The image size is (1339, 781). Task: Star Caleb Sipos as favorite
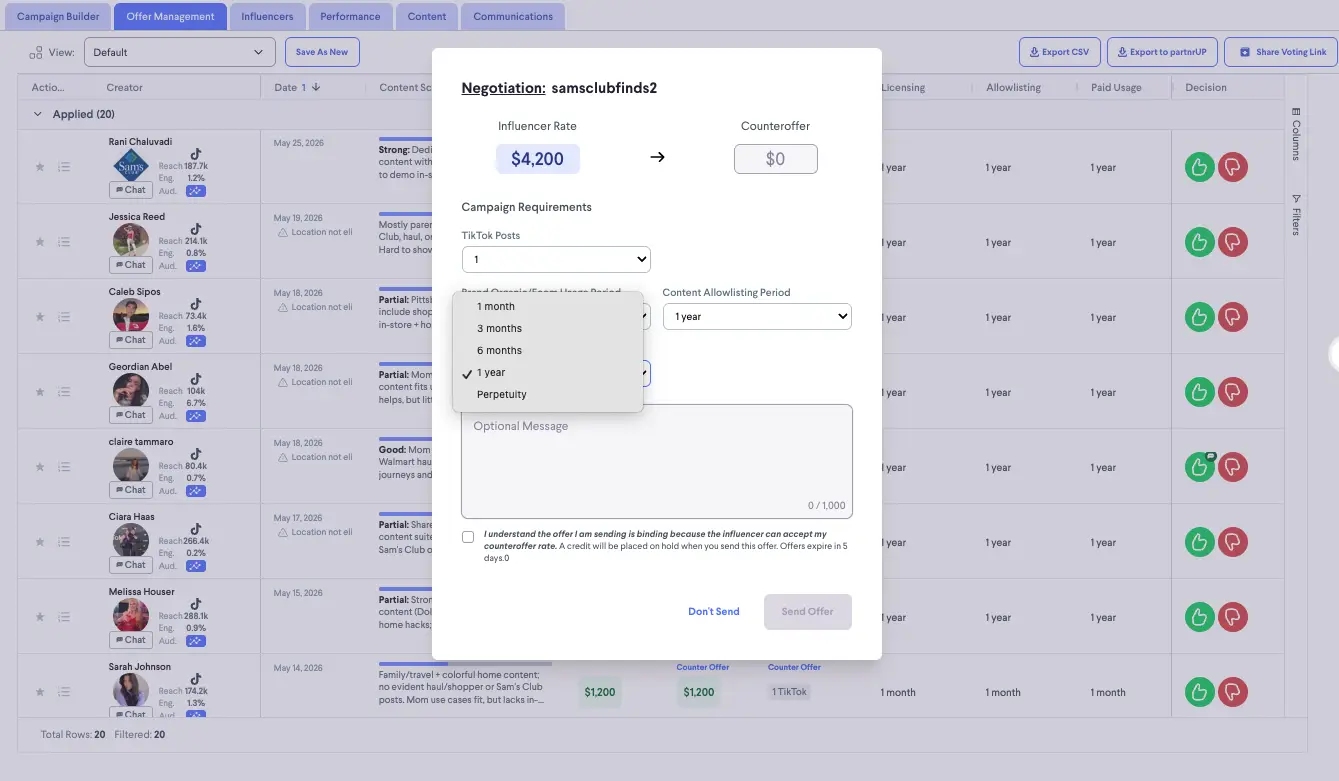[x=40, y=317]
